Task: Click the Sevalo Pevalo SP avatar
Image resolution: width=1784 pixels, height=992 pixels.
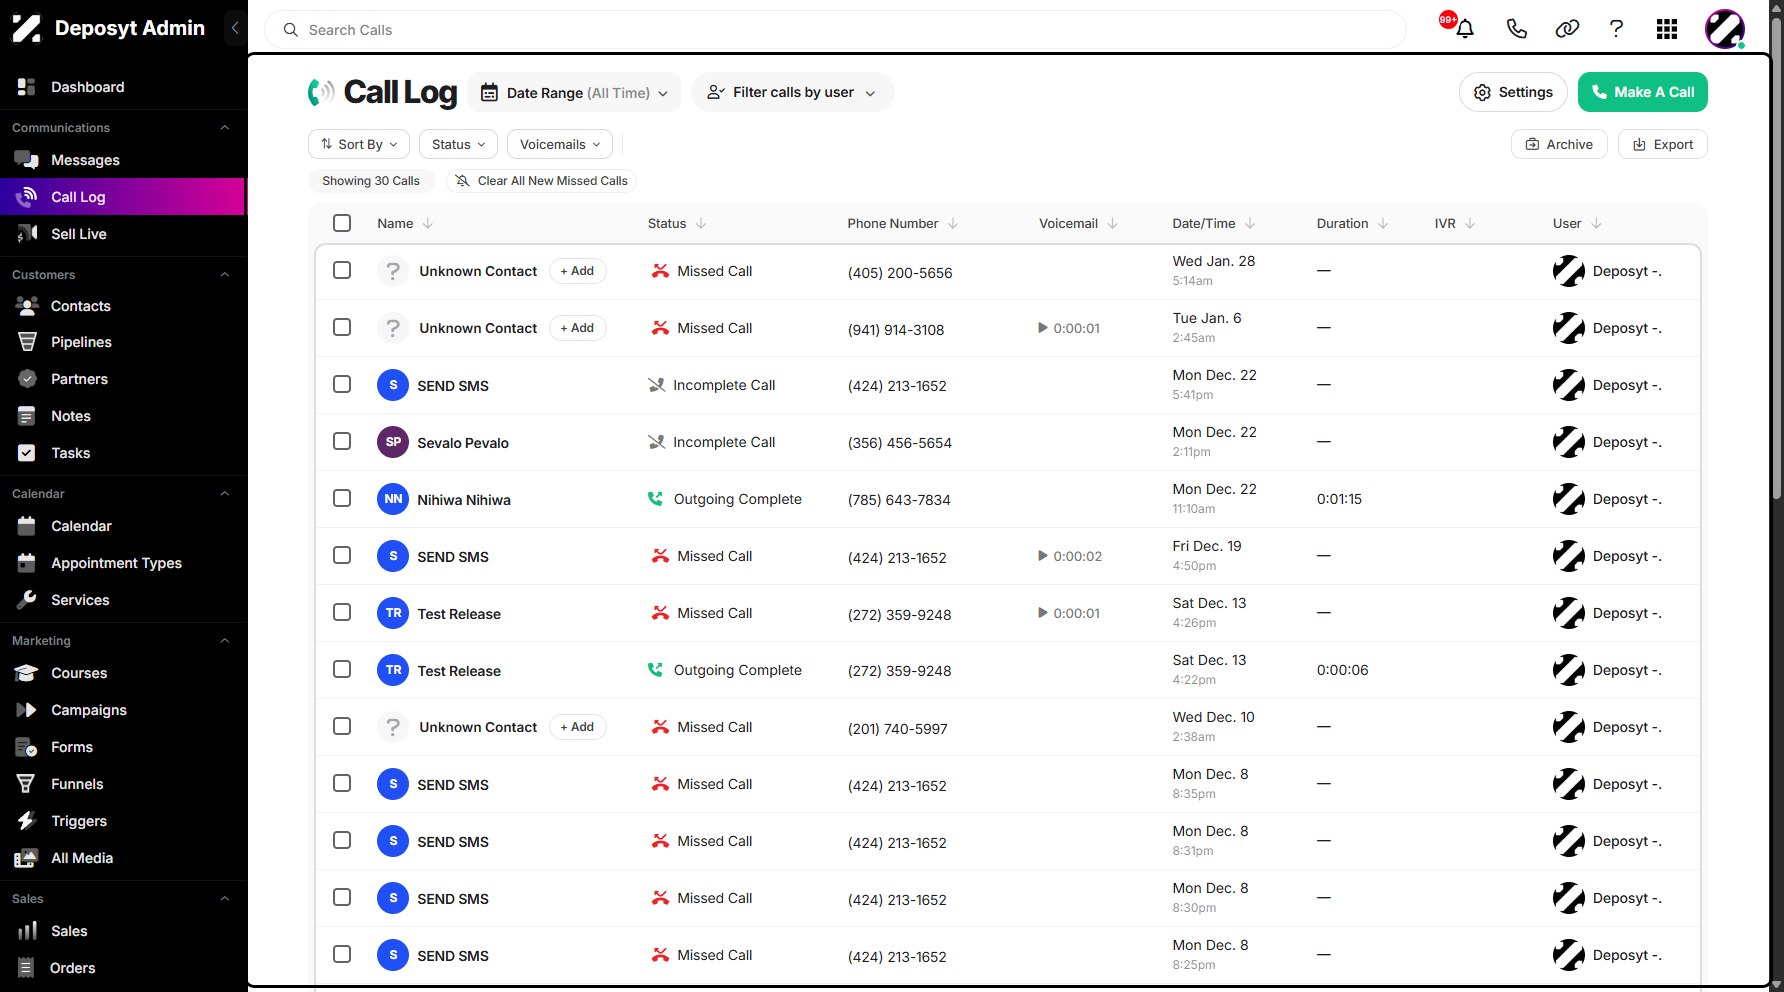Action: (393, 442)
